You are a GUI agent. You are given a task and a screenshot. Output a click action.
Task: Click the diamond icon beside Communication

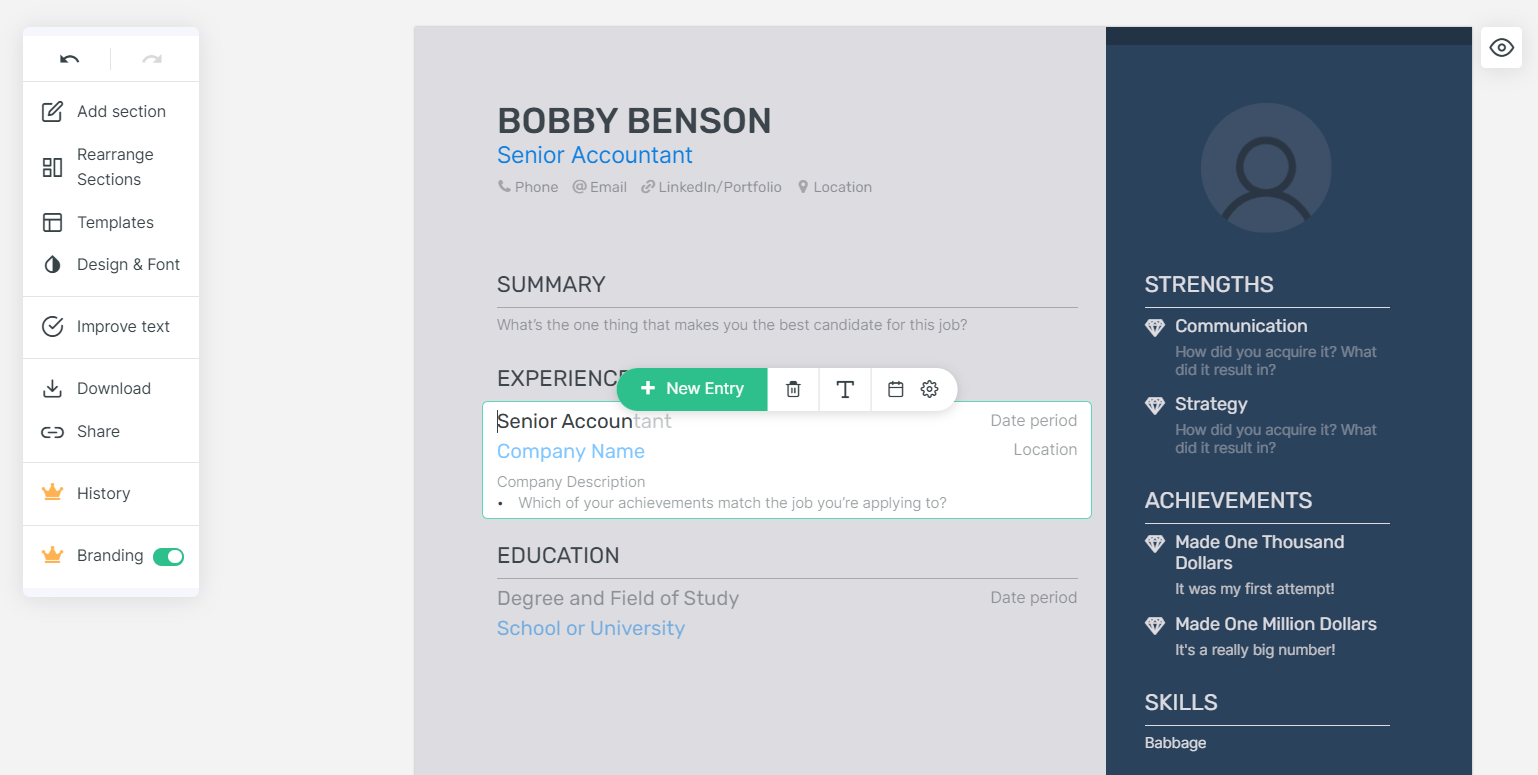(x=1155, y=327)
